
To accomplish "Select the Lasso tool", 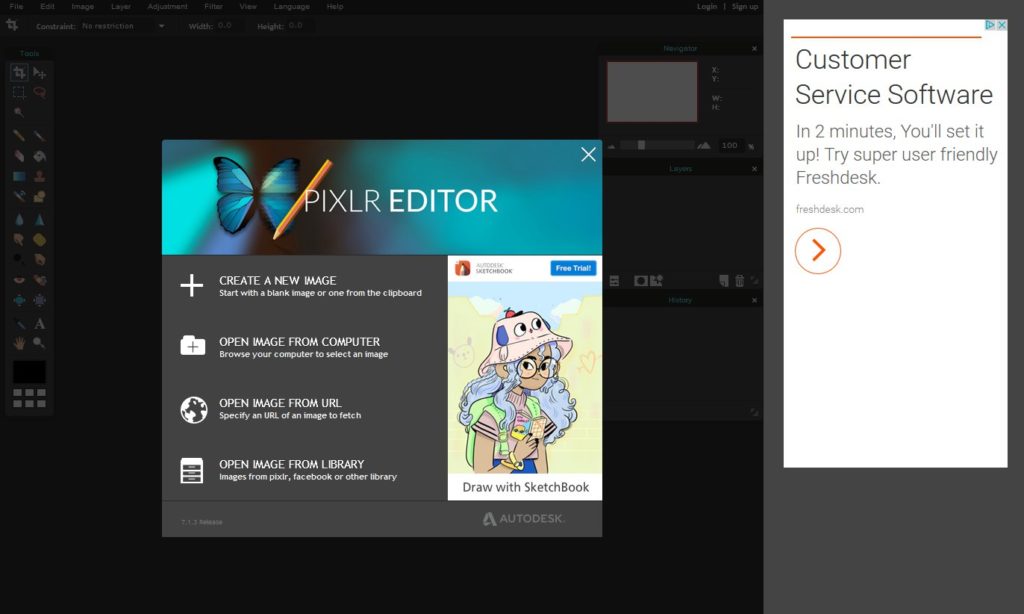I will [x=39, y=92].
